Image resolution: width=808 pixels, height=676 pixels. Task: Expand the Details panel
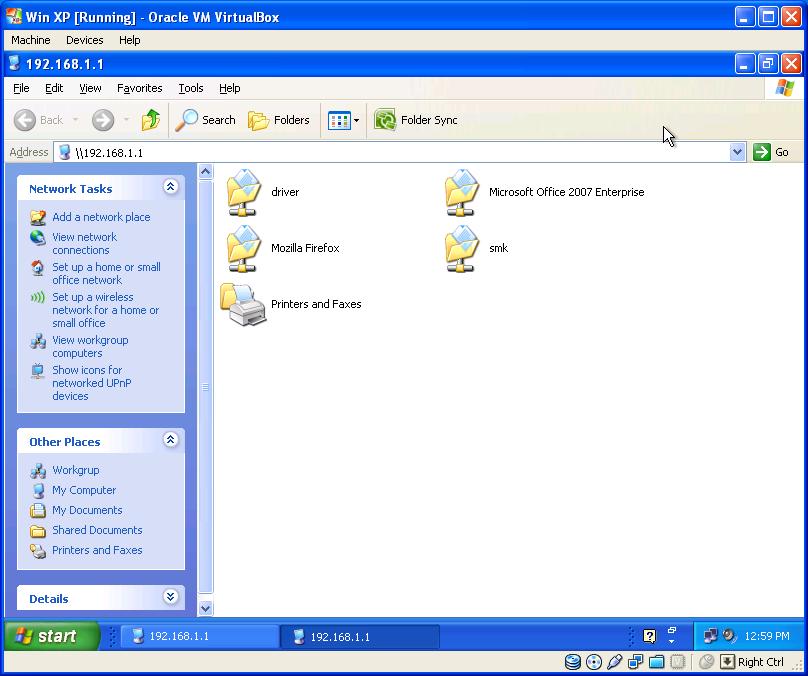(171, 597)
